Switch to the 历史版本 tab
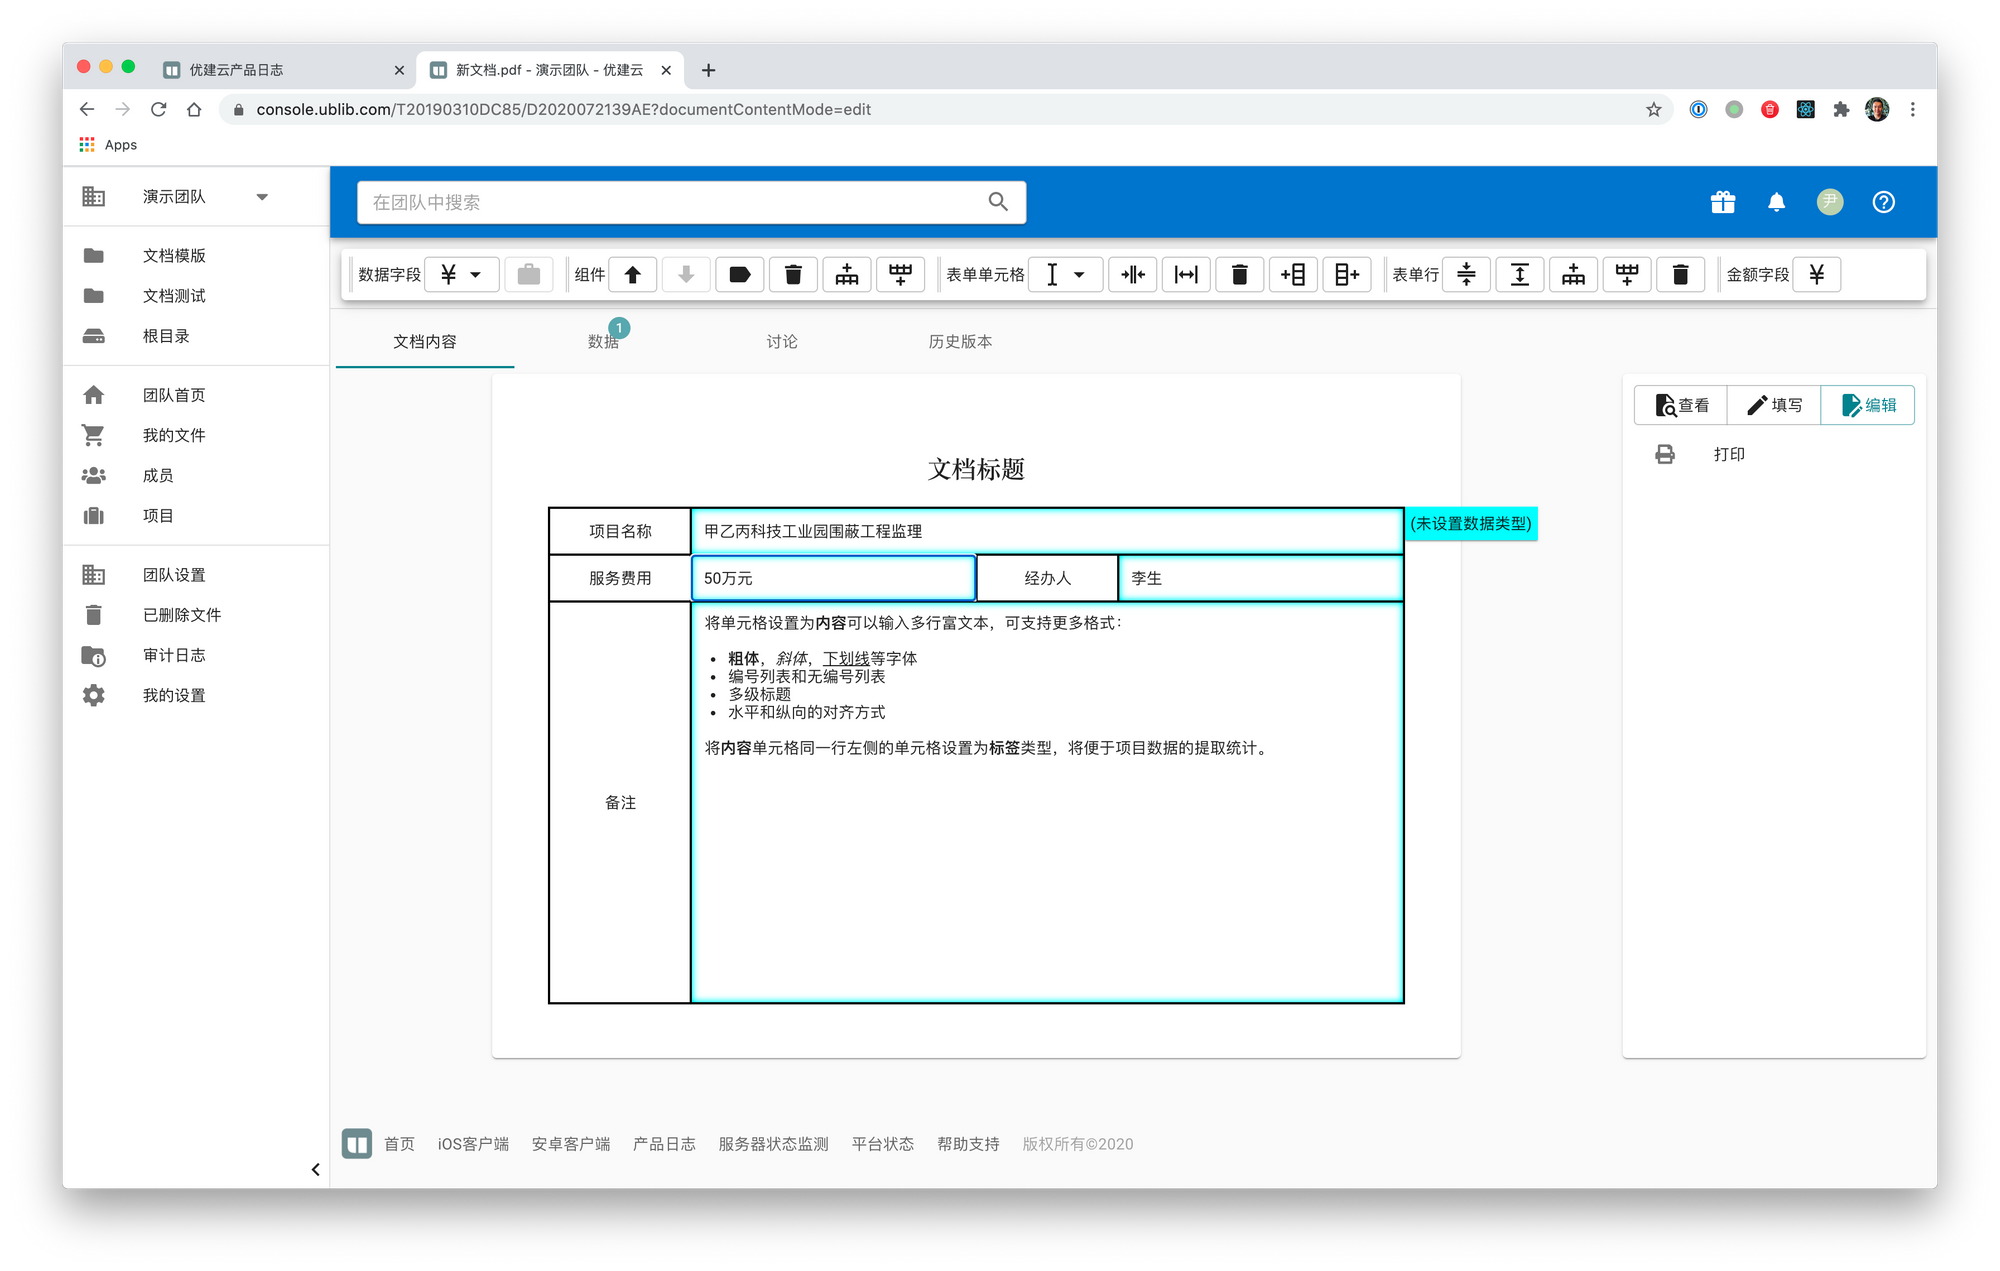Screen dimensions: 2000x1271 [x=960, y=341]
